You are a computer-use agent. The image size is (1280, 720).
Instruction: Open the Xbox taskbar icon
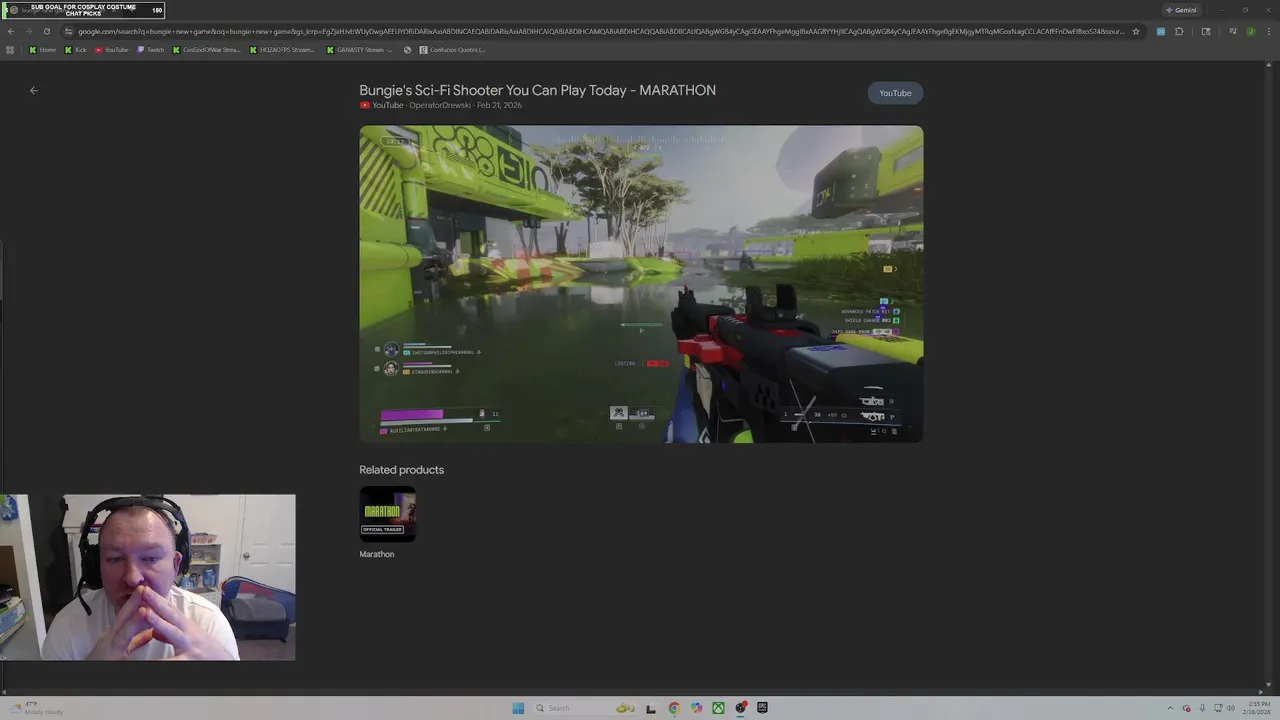coord(718,708)
